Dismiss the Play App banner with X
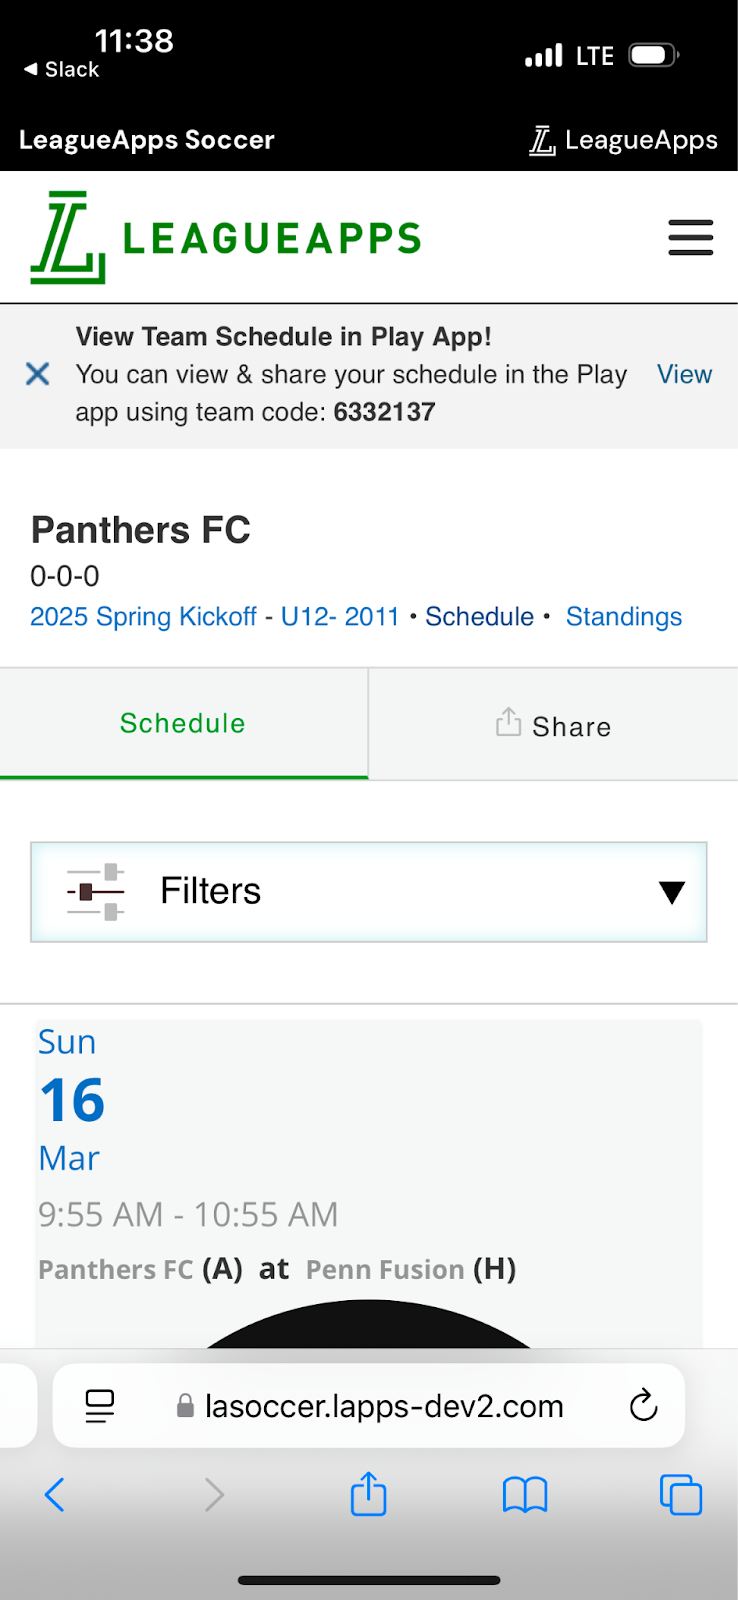738x1600 pixels. point(38,374)
